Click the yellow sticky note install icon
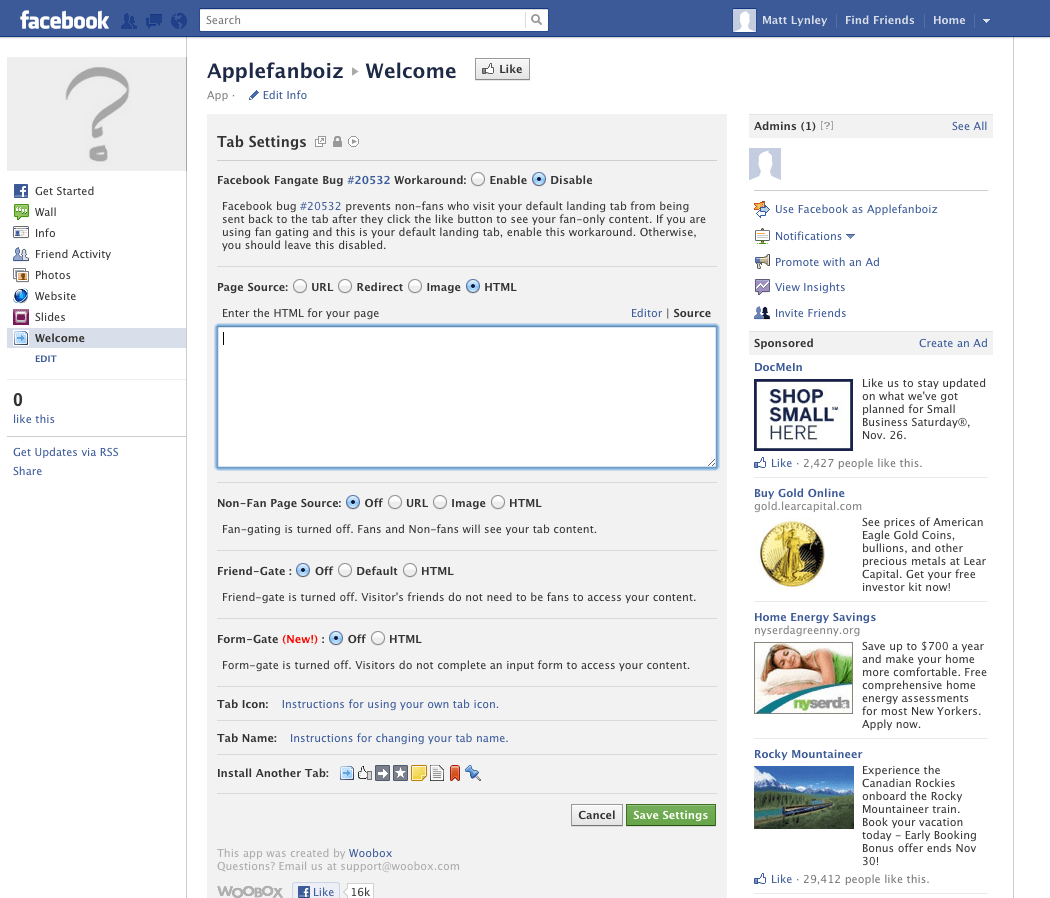The image size is (1050, 898). point(418,772)
